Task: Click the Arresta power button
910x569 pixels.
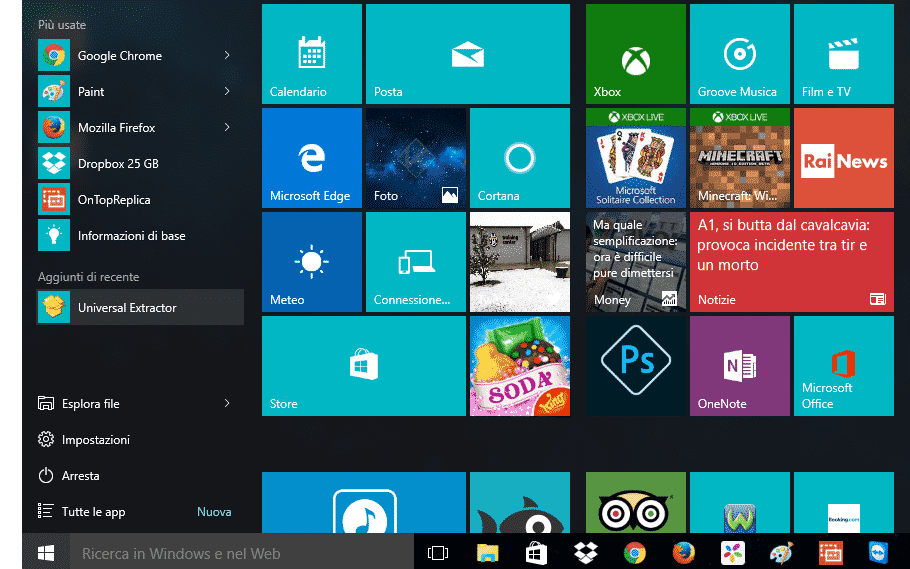Action: (x=140, y=476)
